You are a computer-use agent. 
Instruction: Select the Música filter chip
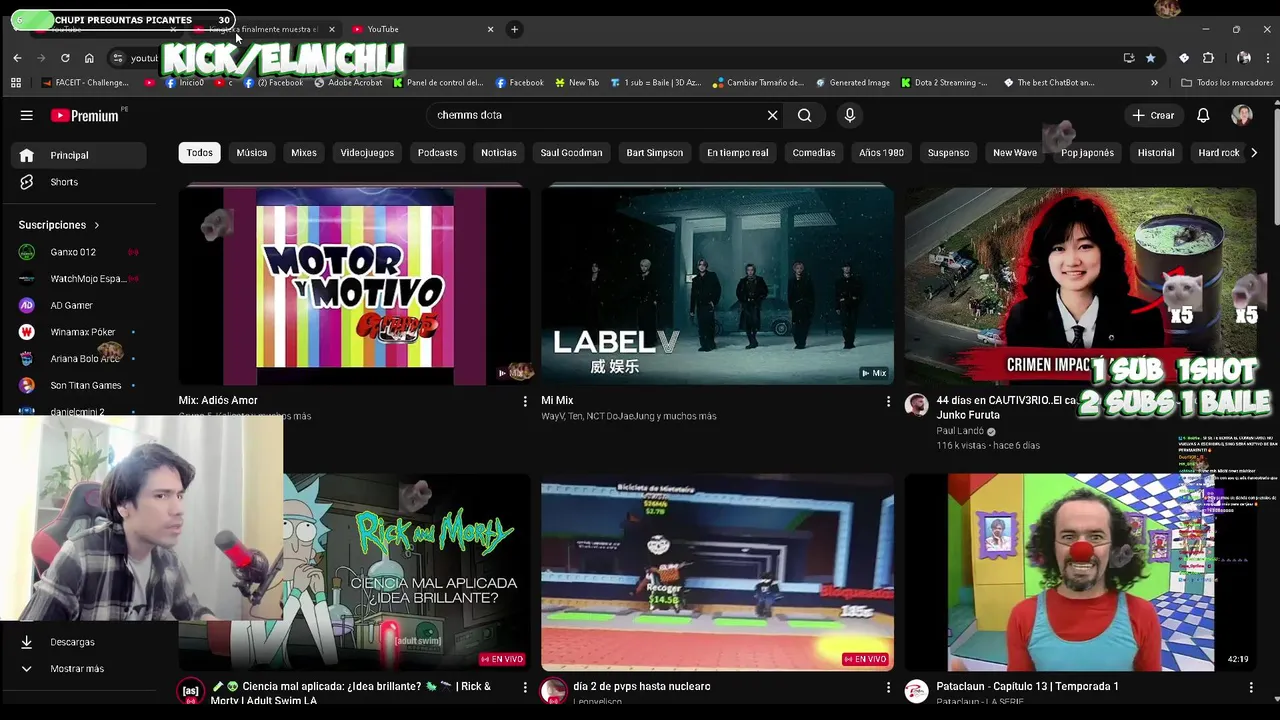pos(251,153)
